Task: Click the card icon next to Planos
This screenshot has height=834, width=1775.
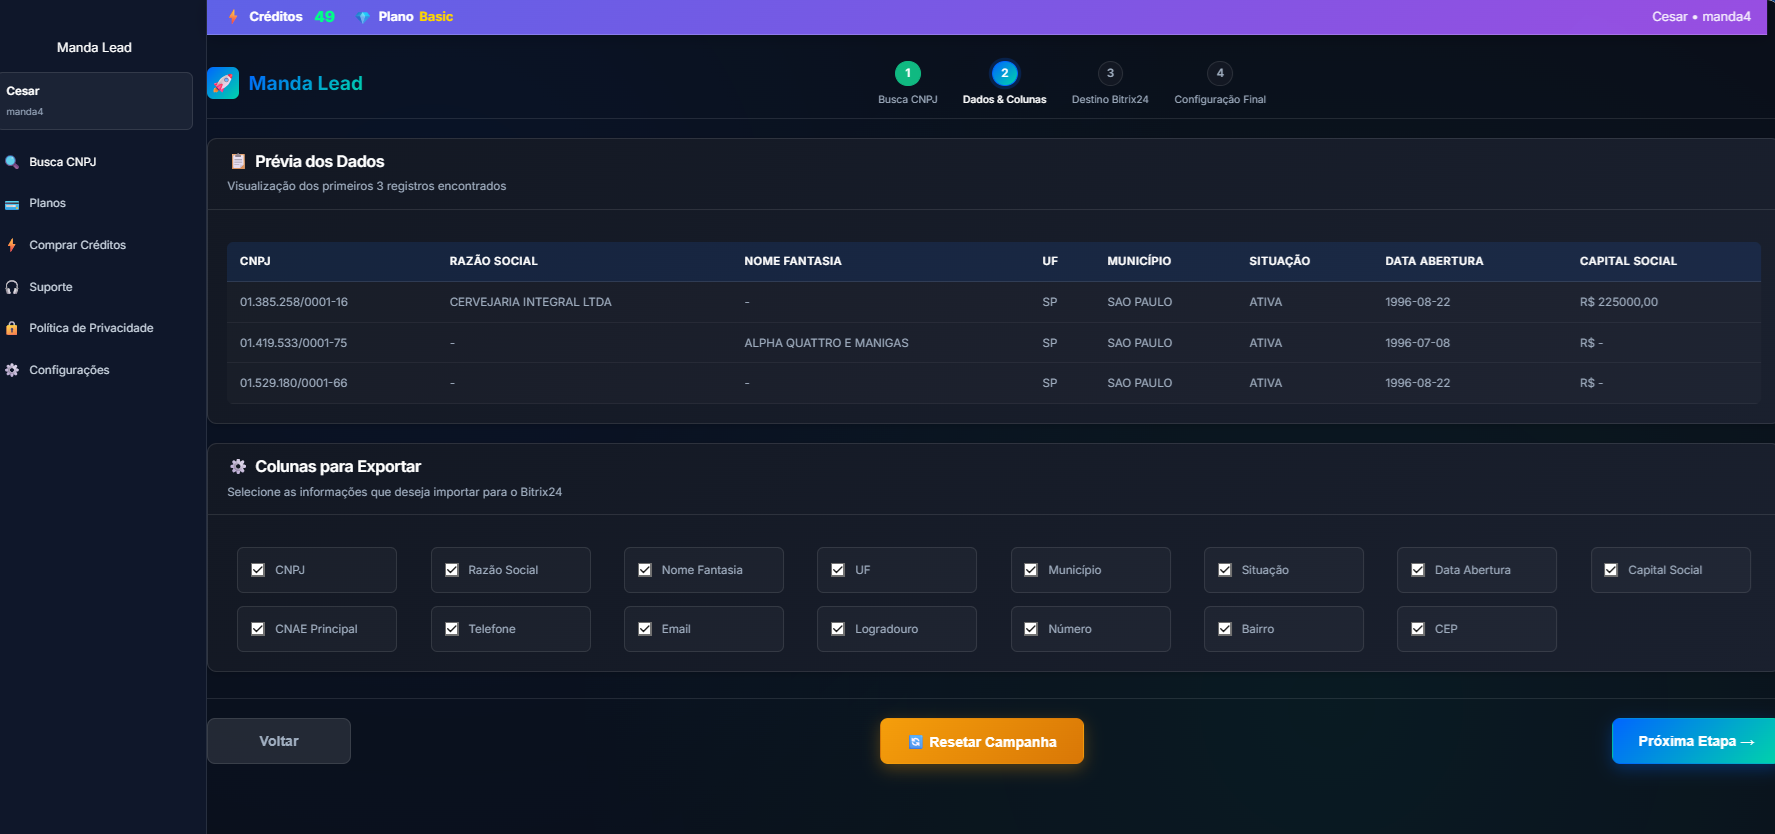Action: pyautogui.click(x=12, y=204)
